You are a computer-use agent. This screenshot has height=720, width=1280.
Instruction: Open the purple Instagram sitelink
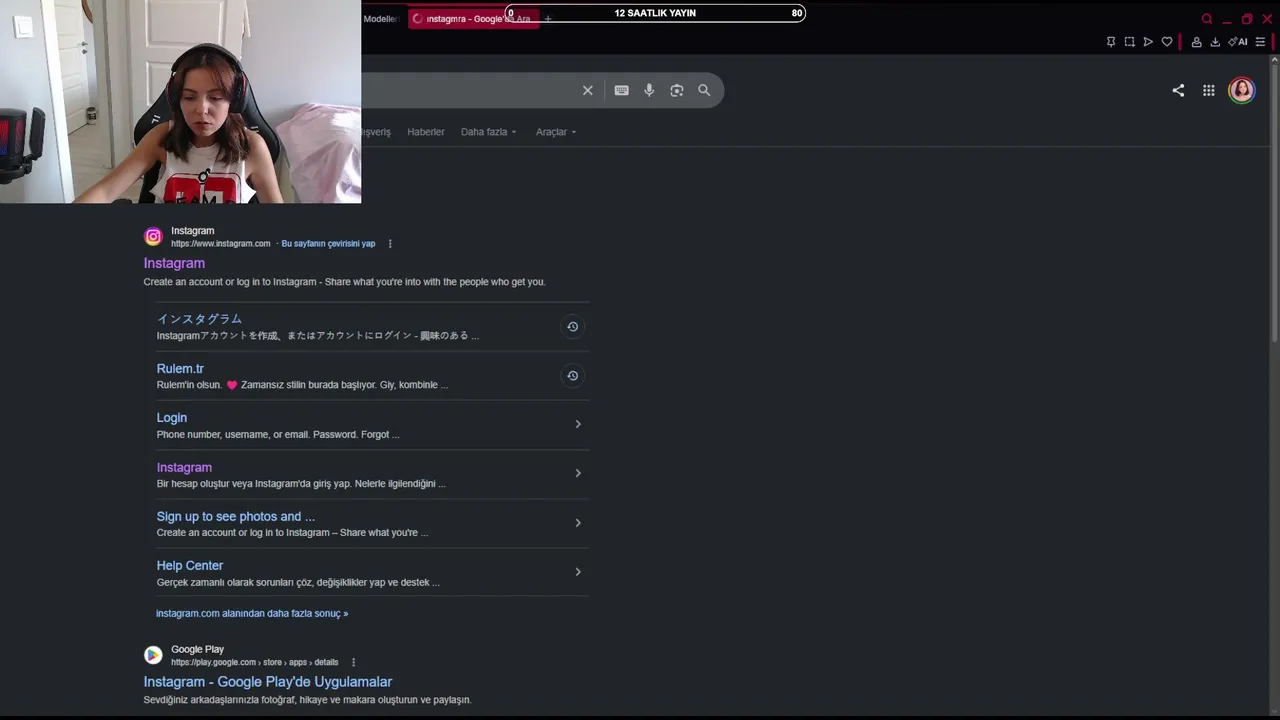point(184,468)
